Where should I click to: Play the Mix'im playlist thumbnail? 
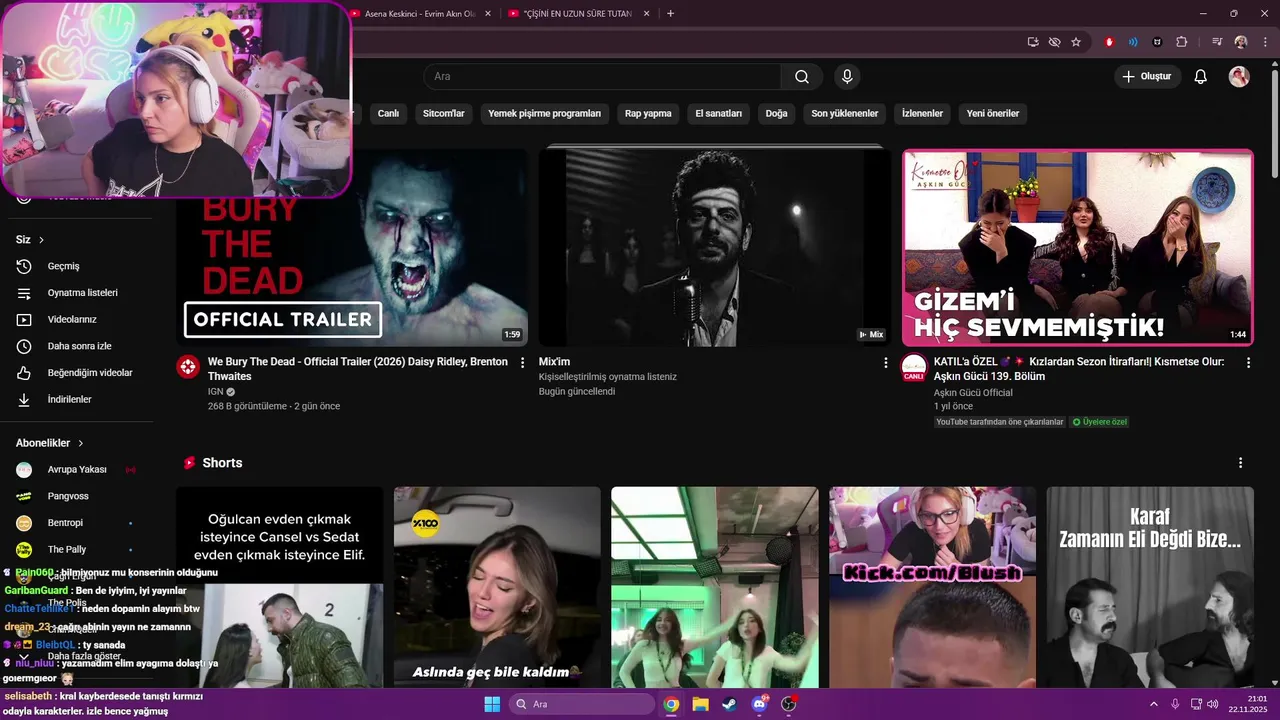tap(714, 247)
